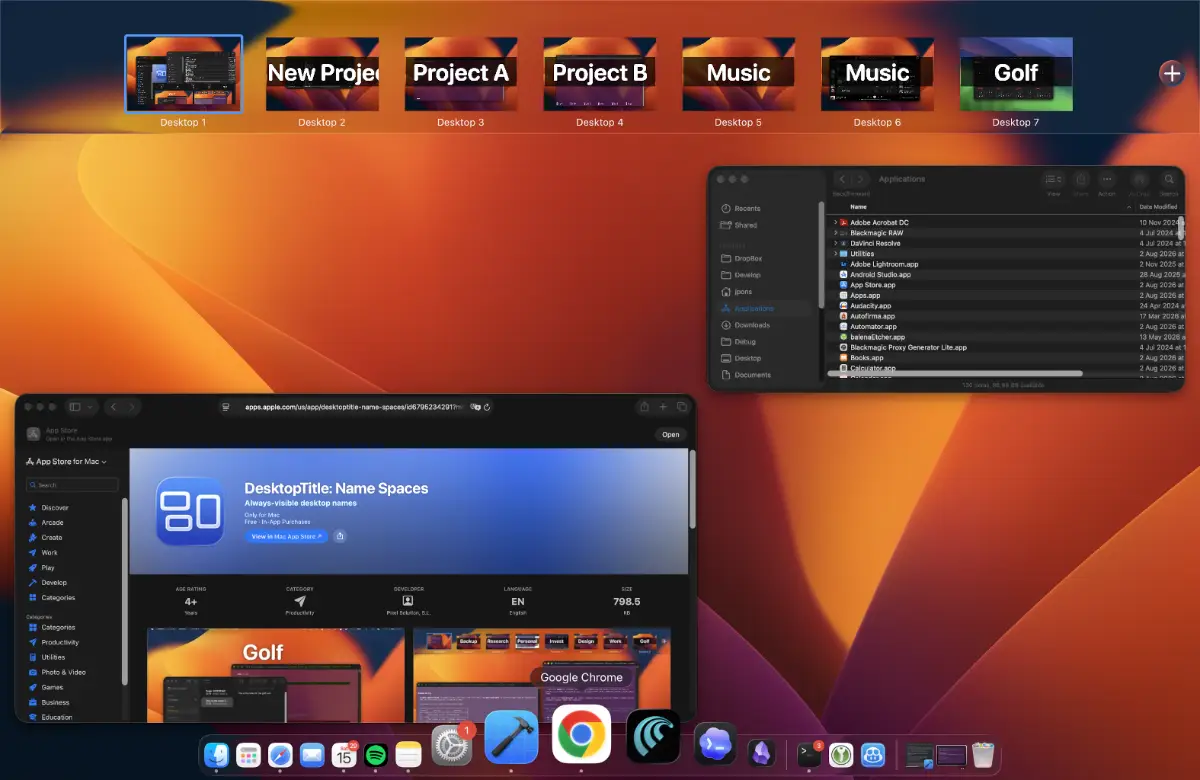Toggle Safari sidebar button

pyautogui.click(x=74, y=407)
